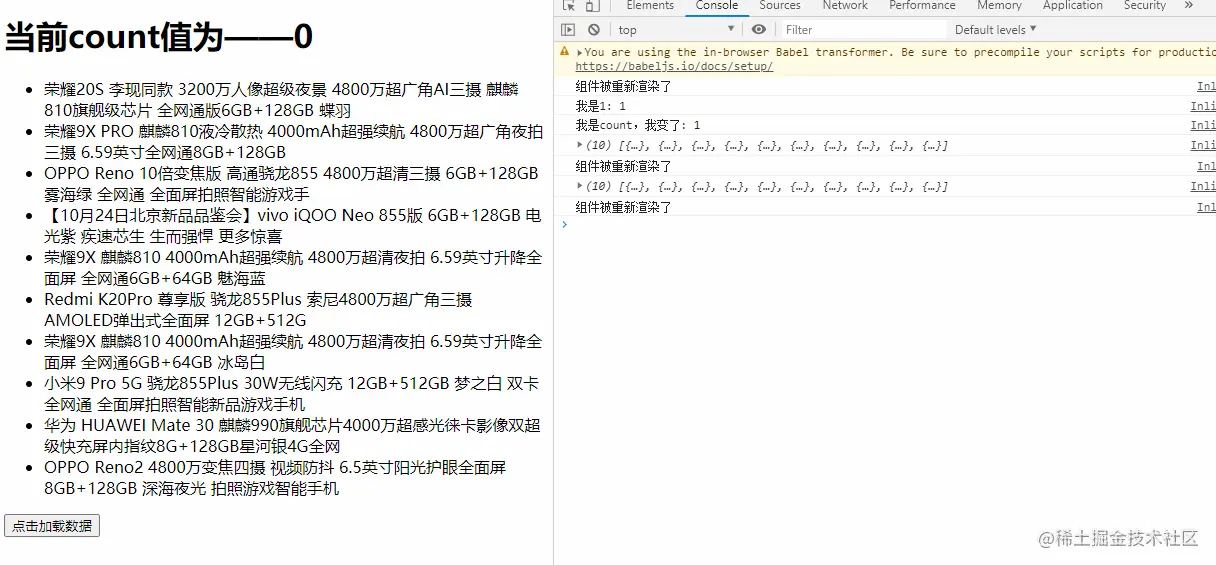Create live expression with the eye icon

click(759, 30)
